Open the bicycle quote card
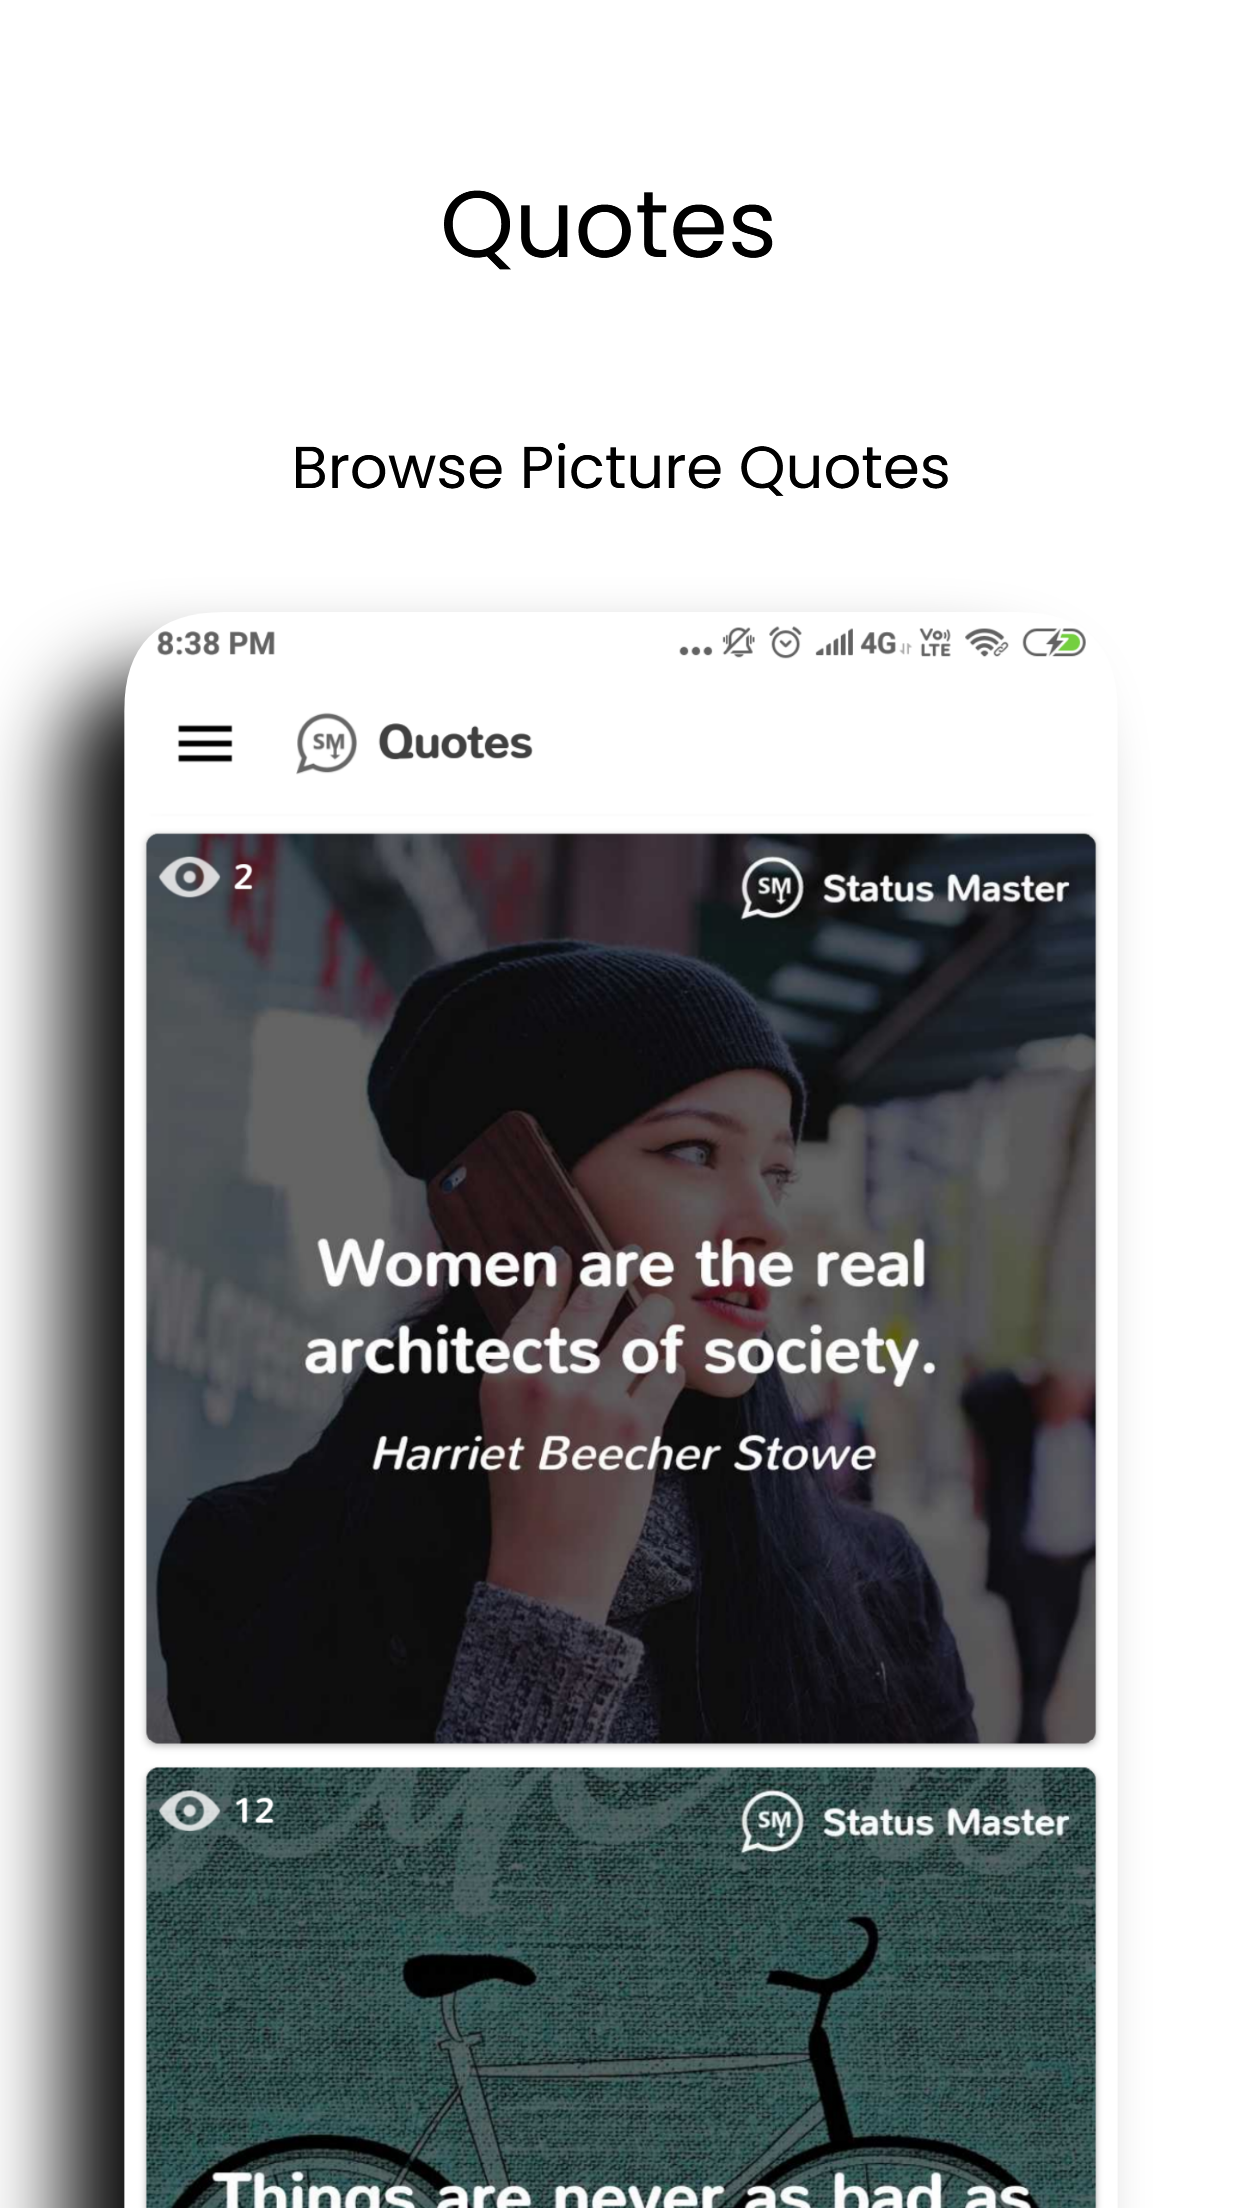 [x=621, y=1987]
